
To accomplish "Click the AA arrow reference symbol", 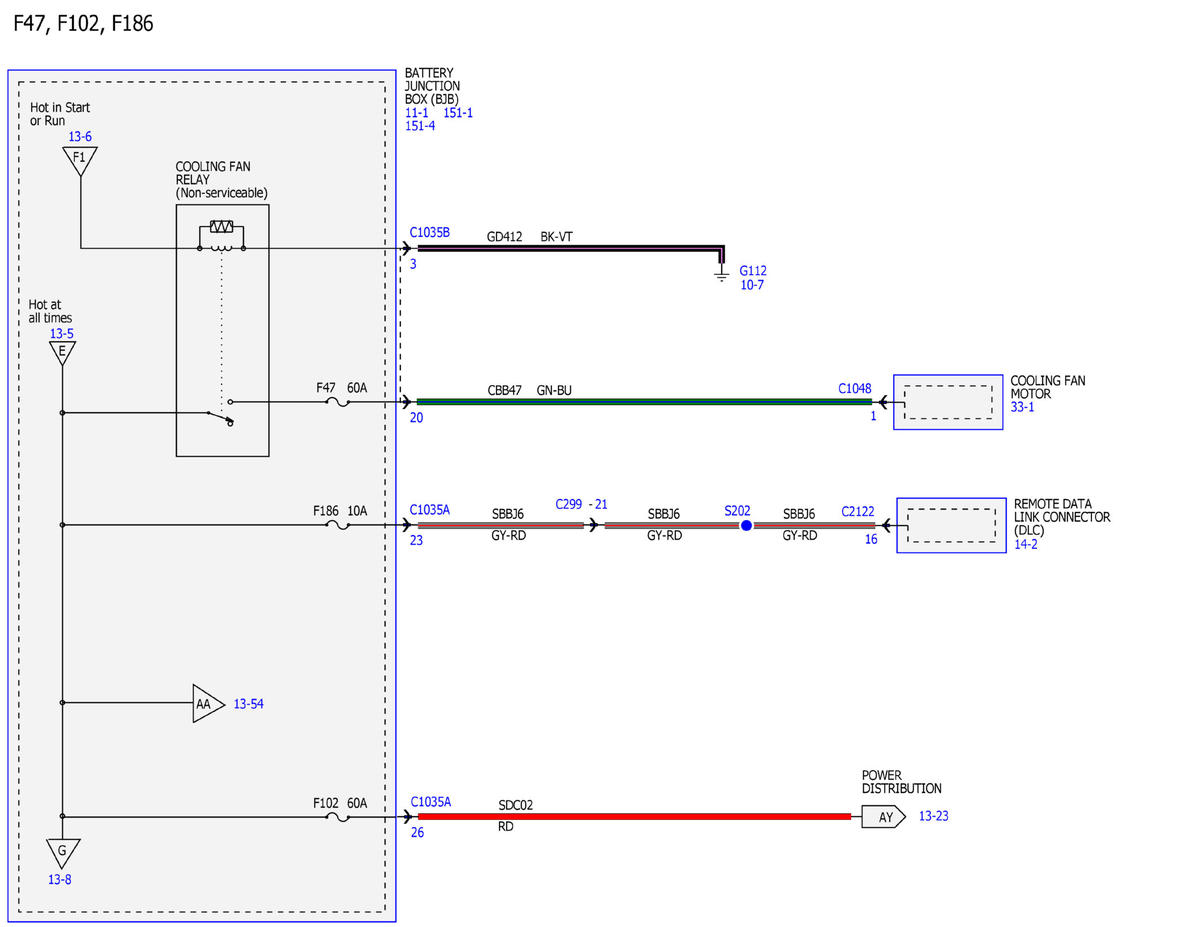I will pos(208,704).
